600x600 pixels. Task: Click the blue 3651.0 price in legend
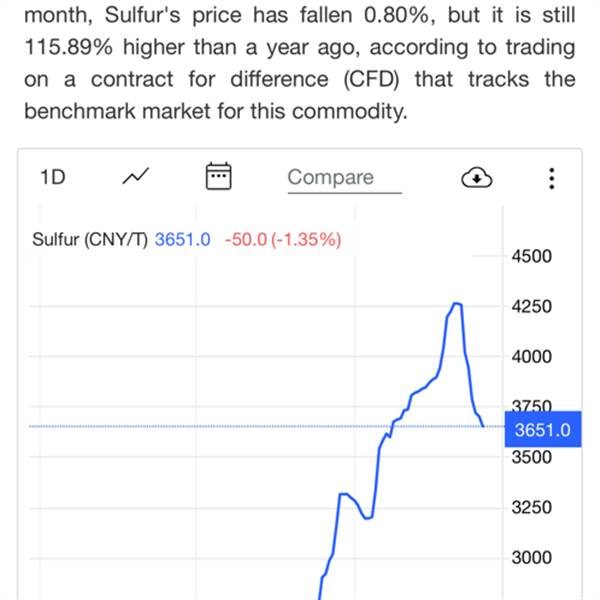pyautogui.click(x=183, y=239)
